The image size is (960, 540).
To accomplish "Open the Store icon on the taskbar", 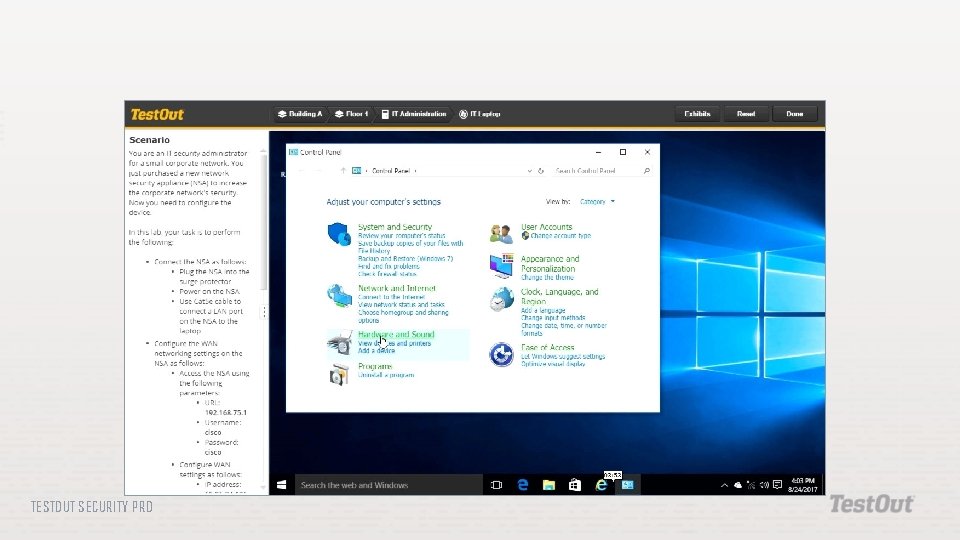I will (x=574, y=485).
